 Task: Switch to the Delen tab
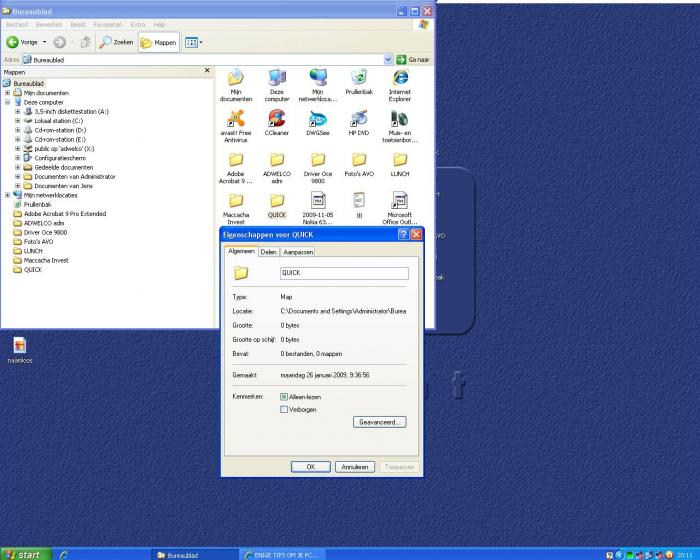click(x=269, y=252)
